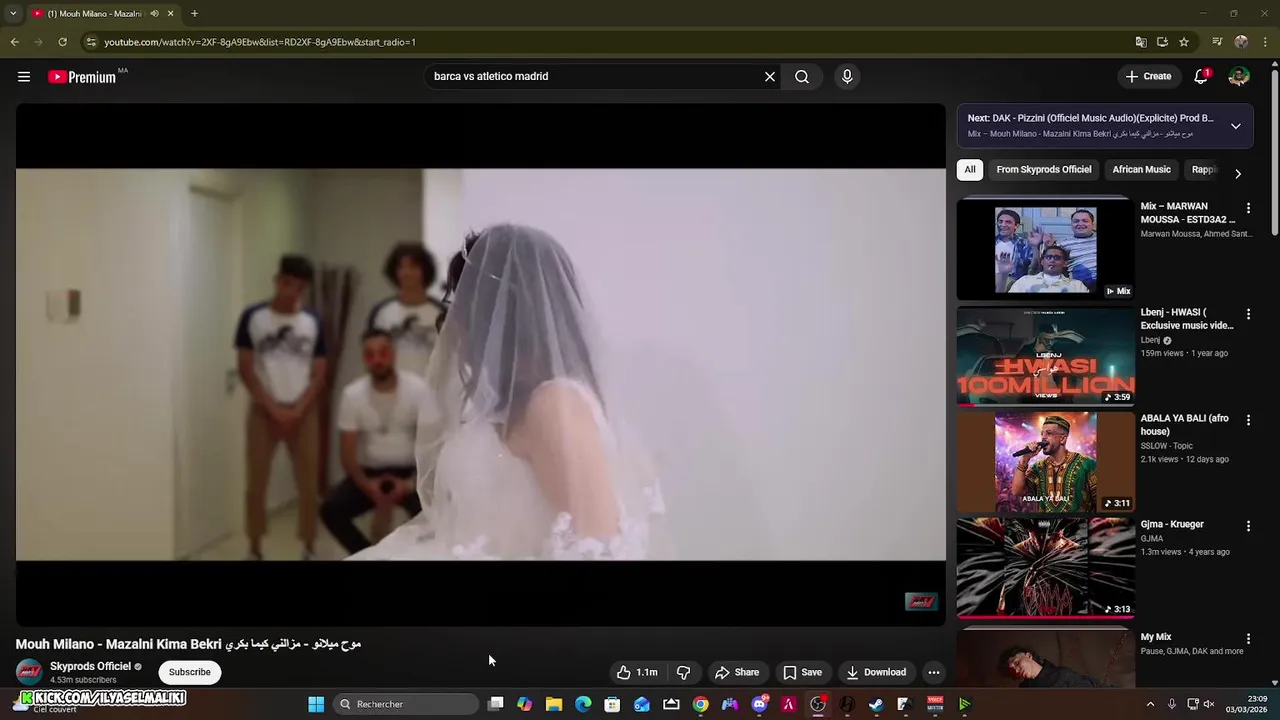This screenshot has height=720, width=1280.
Task: Open Chrome from the taskbar
Action: coord(701,704)
